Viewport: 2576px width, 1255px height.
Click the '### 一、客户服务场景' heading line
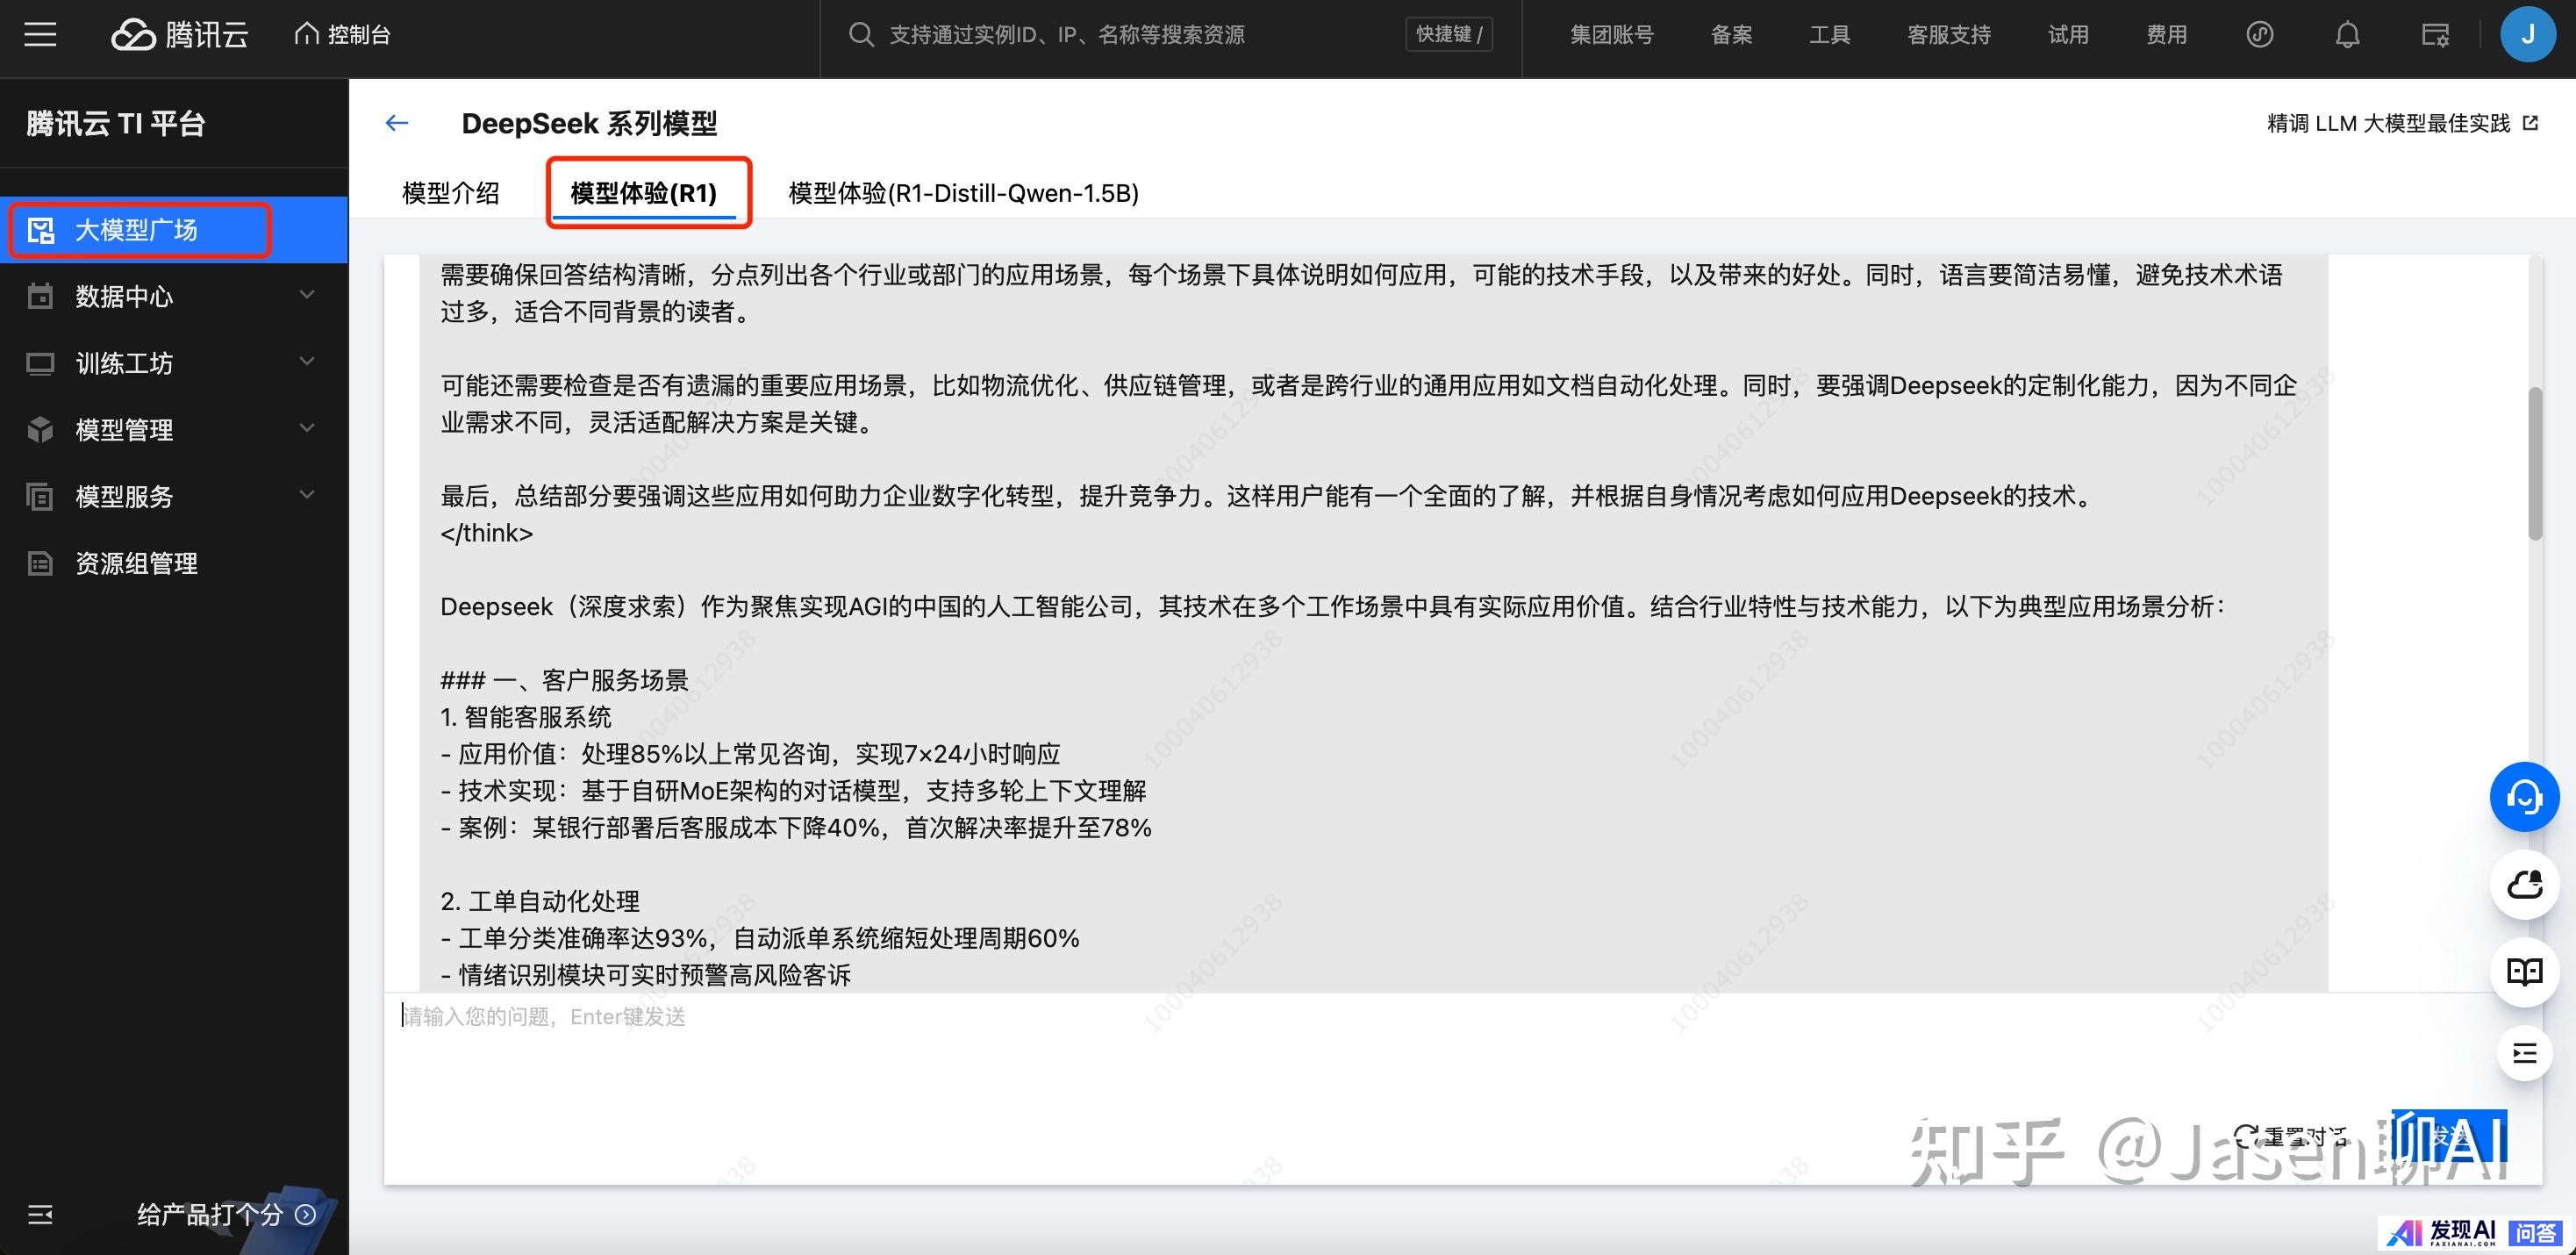565,680
